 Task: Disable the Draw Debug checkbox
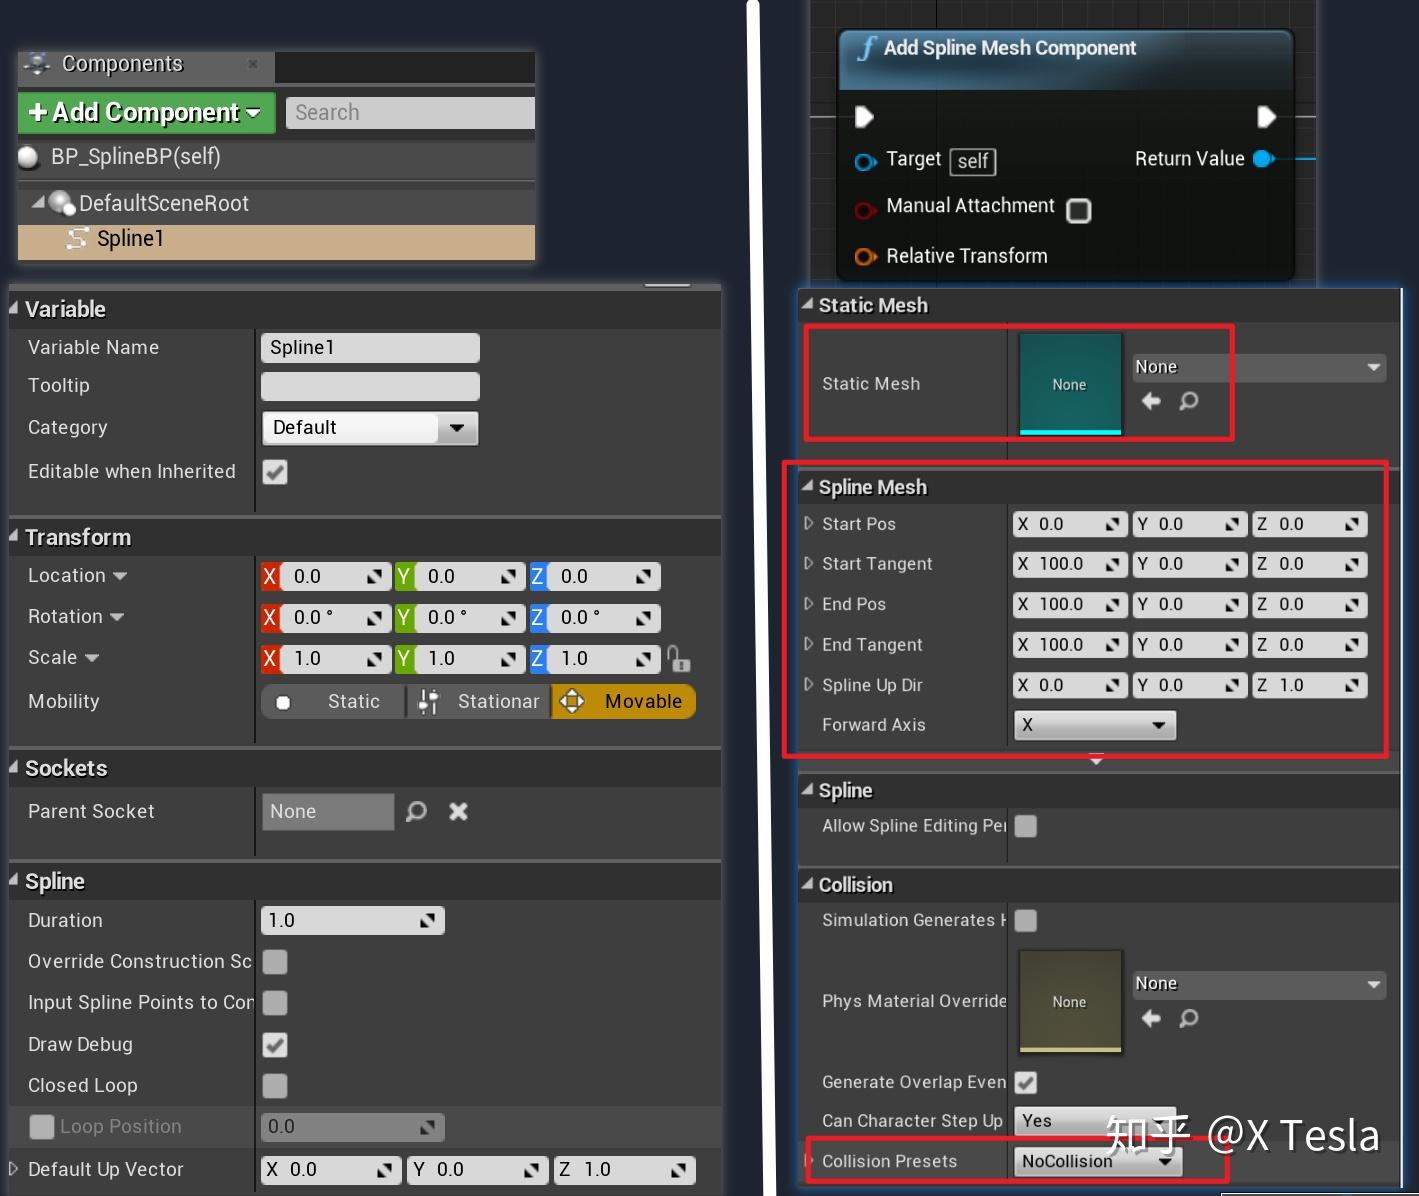click(x=275, y=1044)
